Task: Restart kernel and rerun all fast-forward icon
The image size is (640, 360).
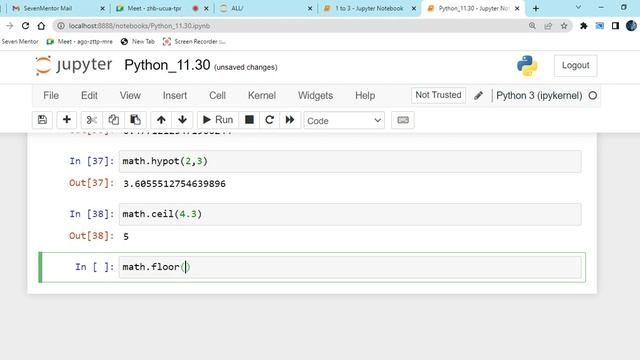Action: pyautogui.click(x=290, y=120)
